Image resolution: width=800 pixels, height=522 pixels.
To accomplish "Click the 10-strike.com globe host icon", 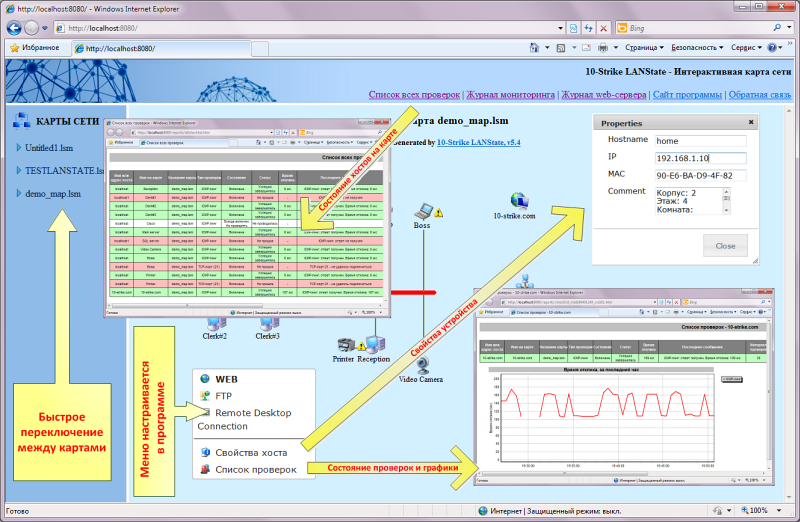I will [519, 201].
